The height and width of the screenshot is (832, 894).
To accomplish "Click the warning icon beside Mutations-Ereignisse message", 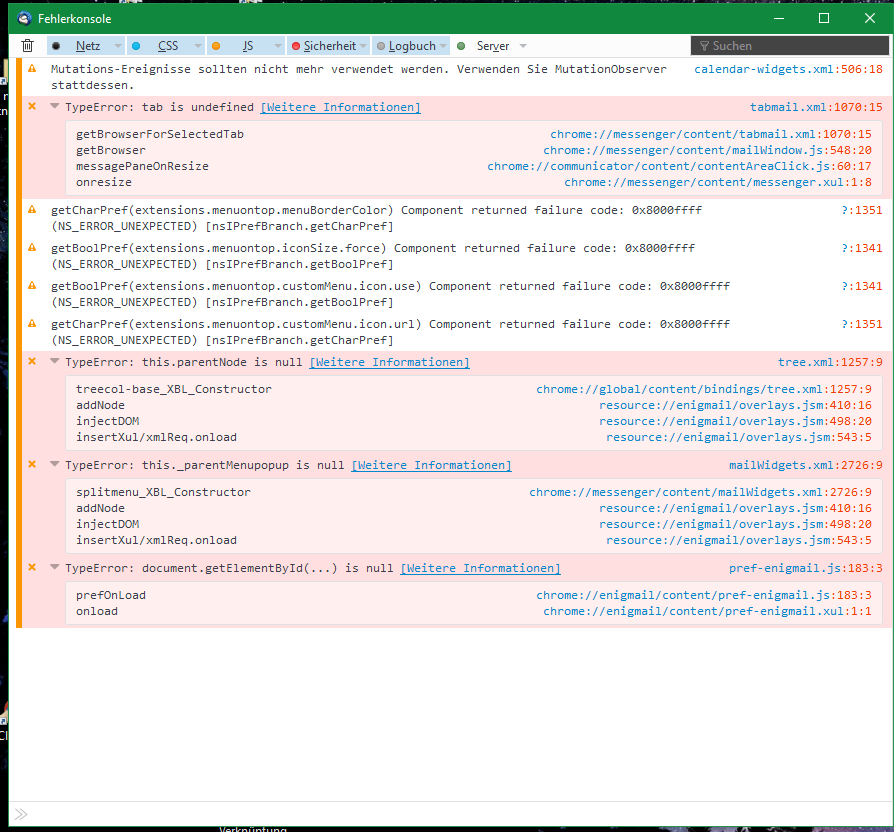I will [31, 69].
